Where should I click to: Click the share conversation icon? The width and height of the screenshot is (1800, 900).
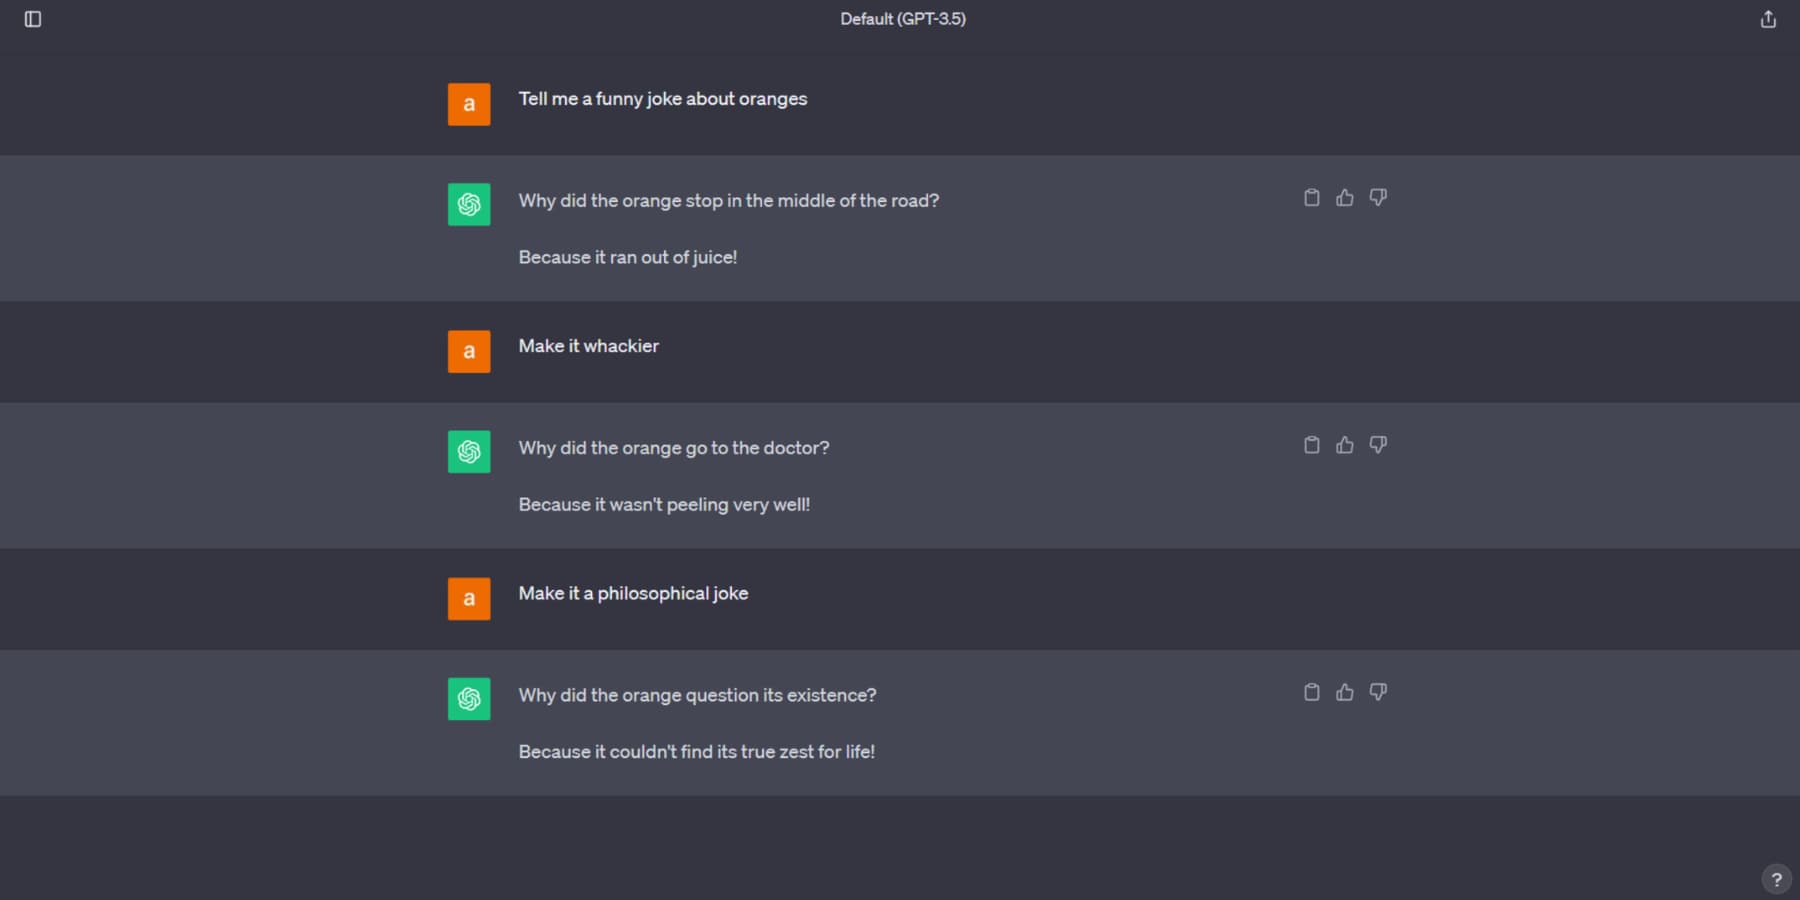[x=1767, y=18]
